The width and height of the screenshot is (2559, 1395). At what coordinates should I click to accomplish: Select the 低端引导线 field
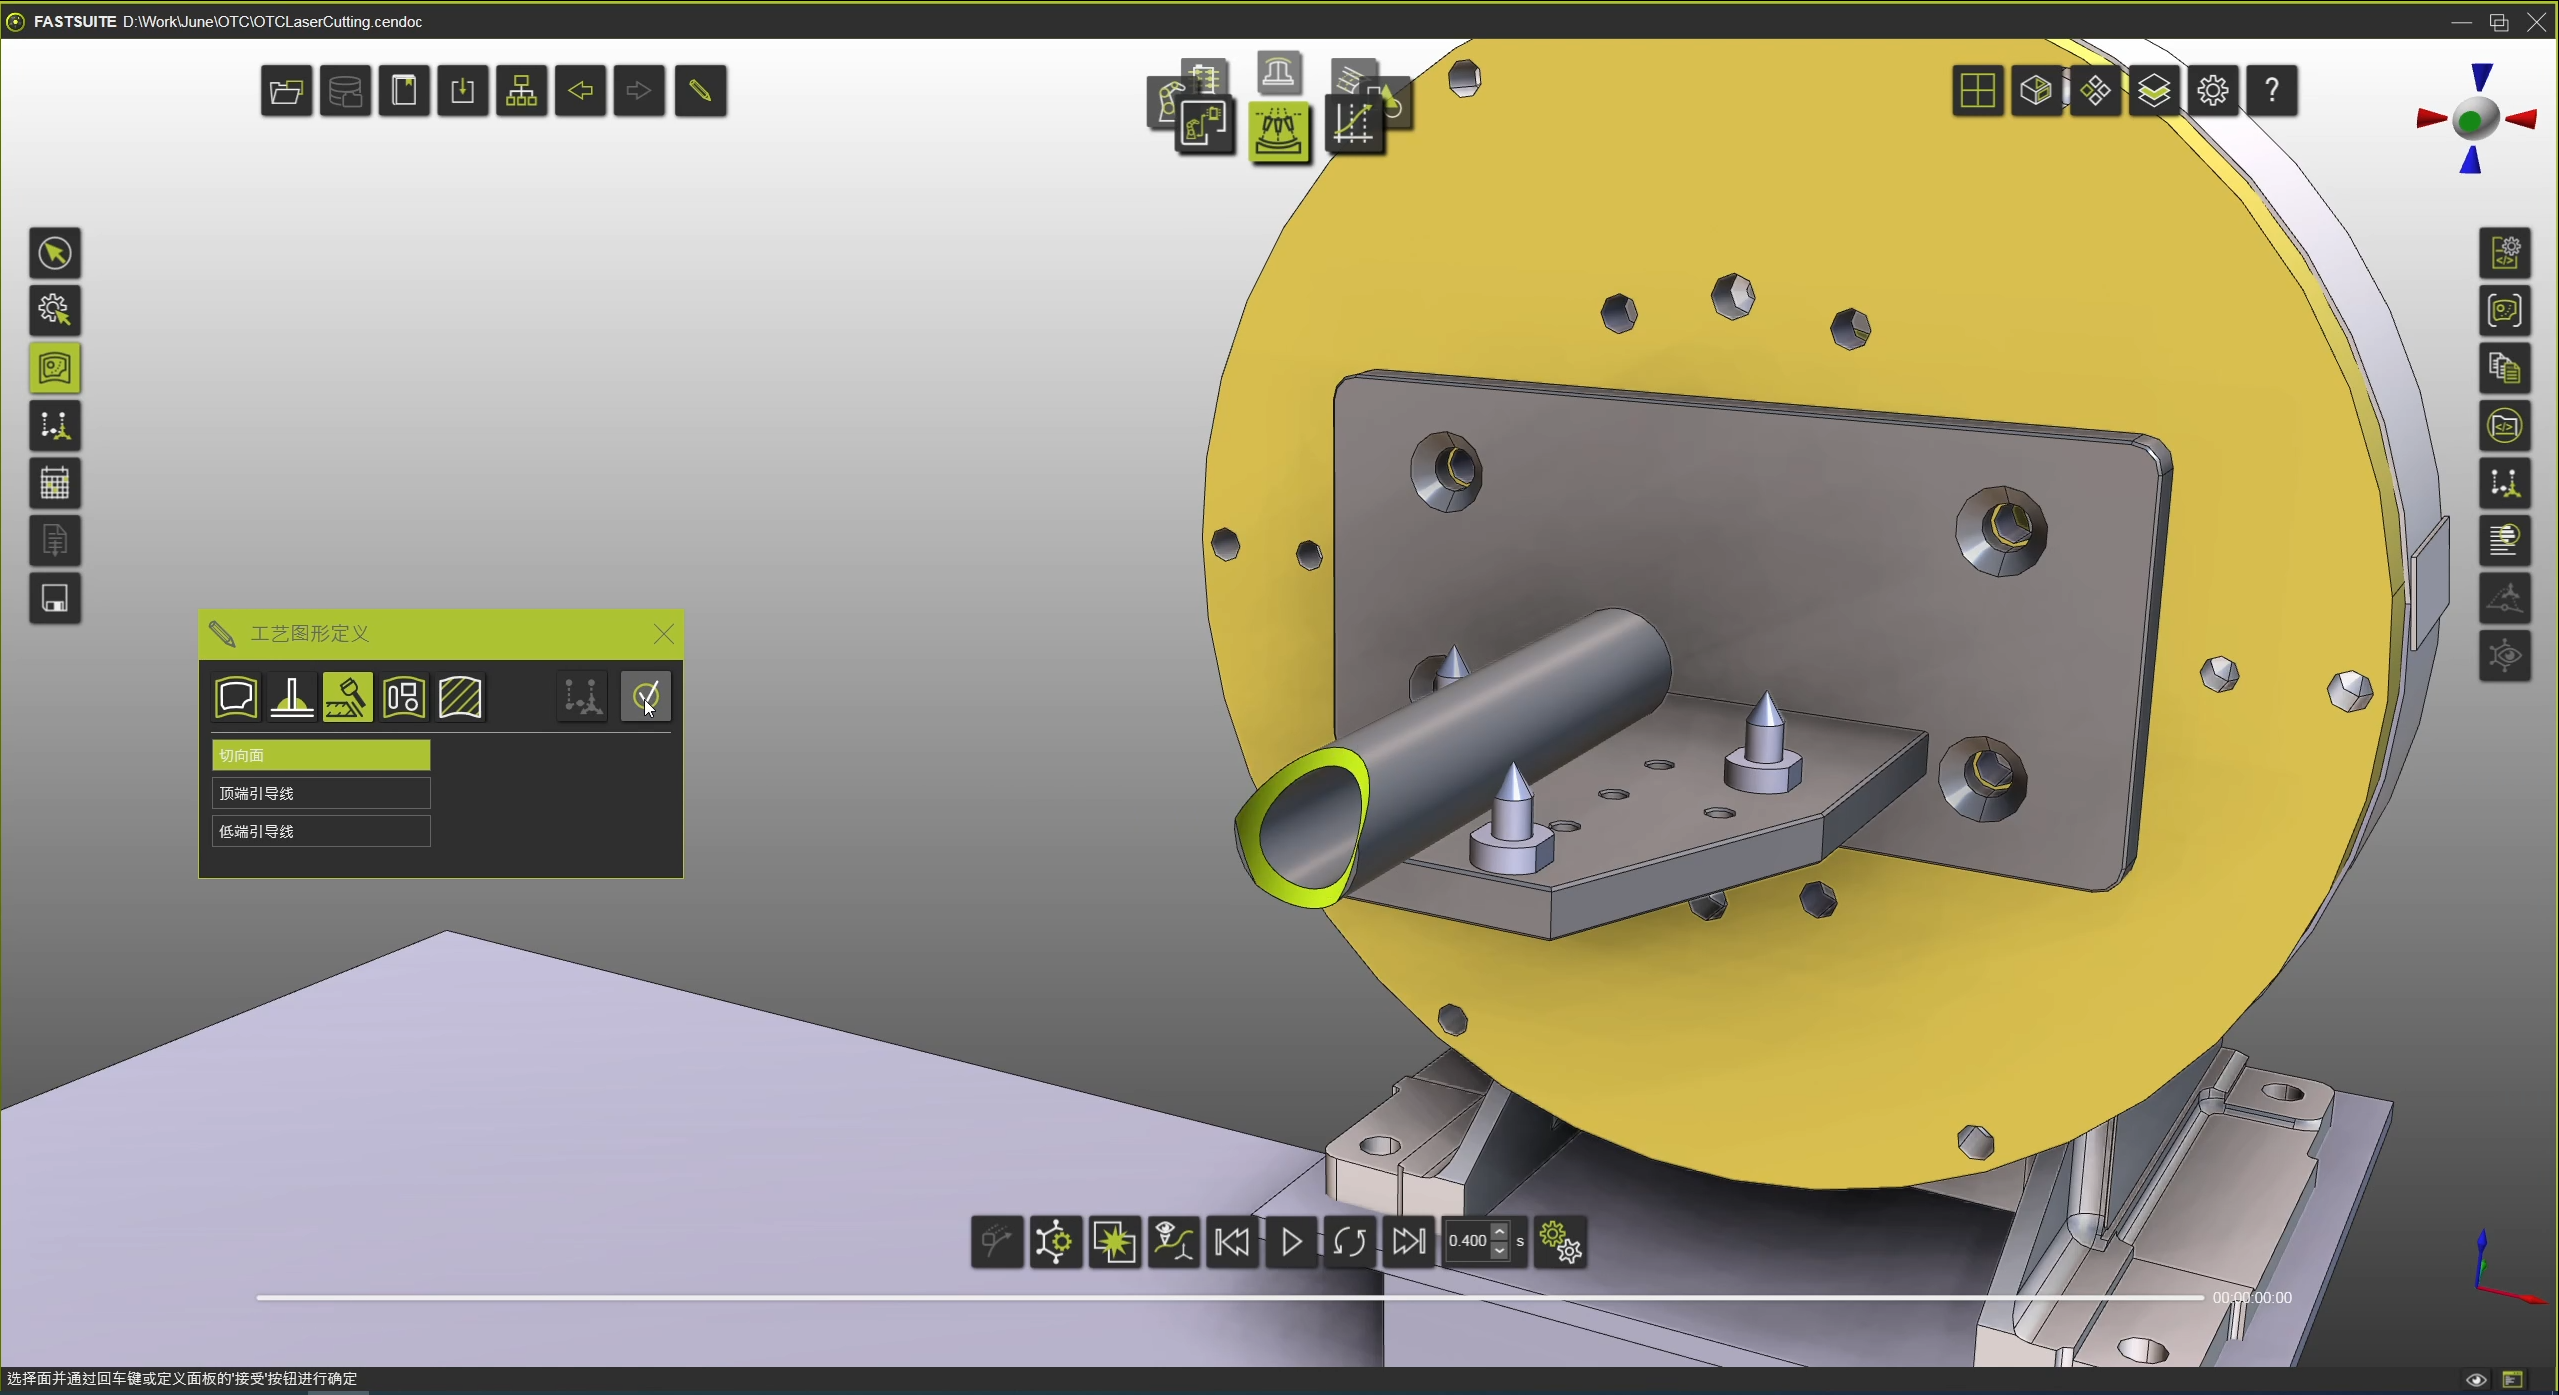tap(320, 831)
